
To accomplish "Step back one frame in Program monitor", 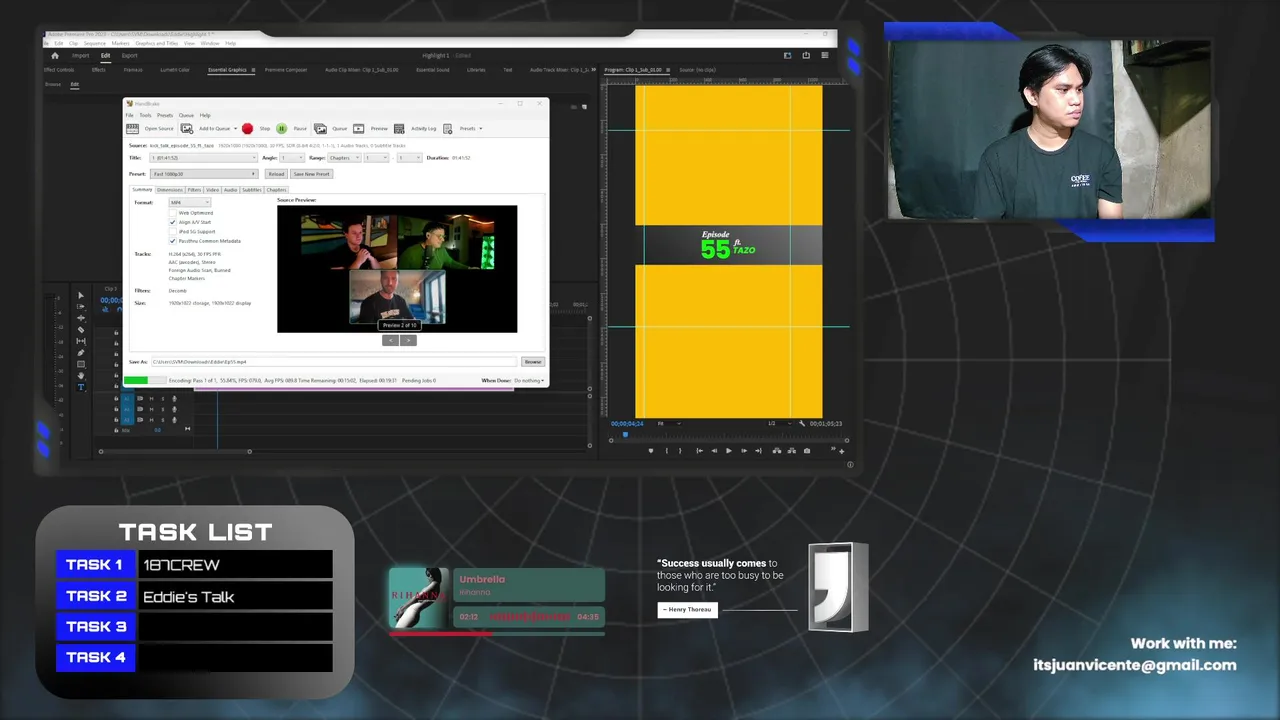I will [714, 451].
